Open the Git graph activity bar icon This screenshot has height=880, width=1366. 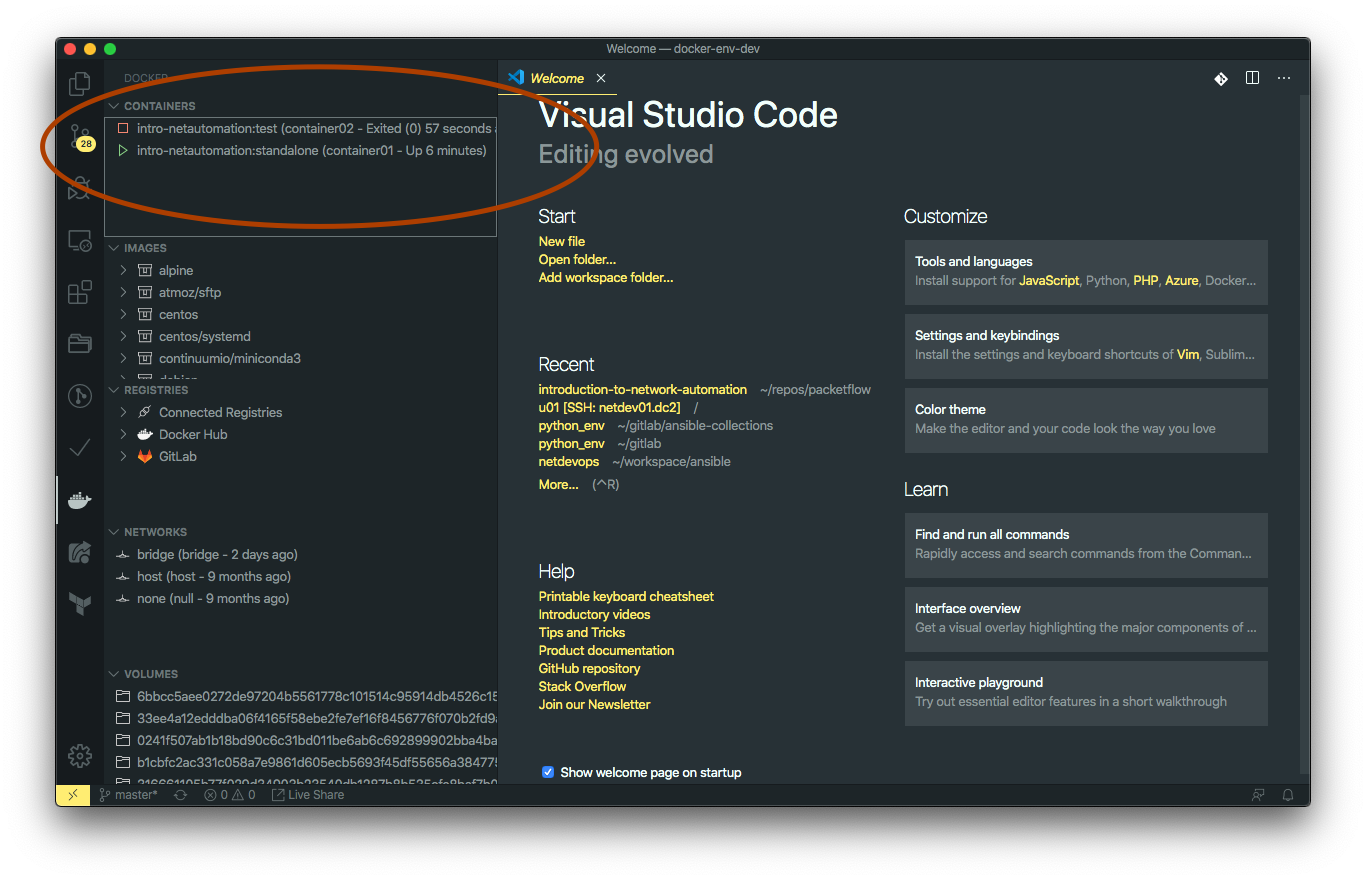pyautogui.click(x=80, y=396)
